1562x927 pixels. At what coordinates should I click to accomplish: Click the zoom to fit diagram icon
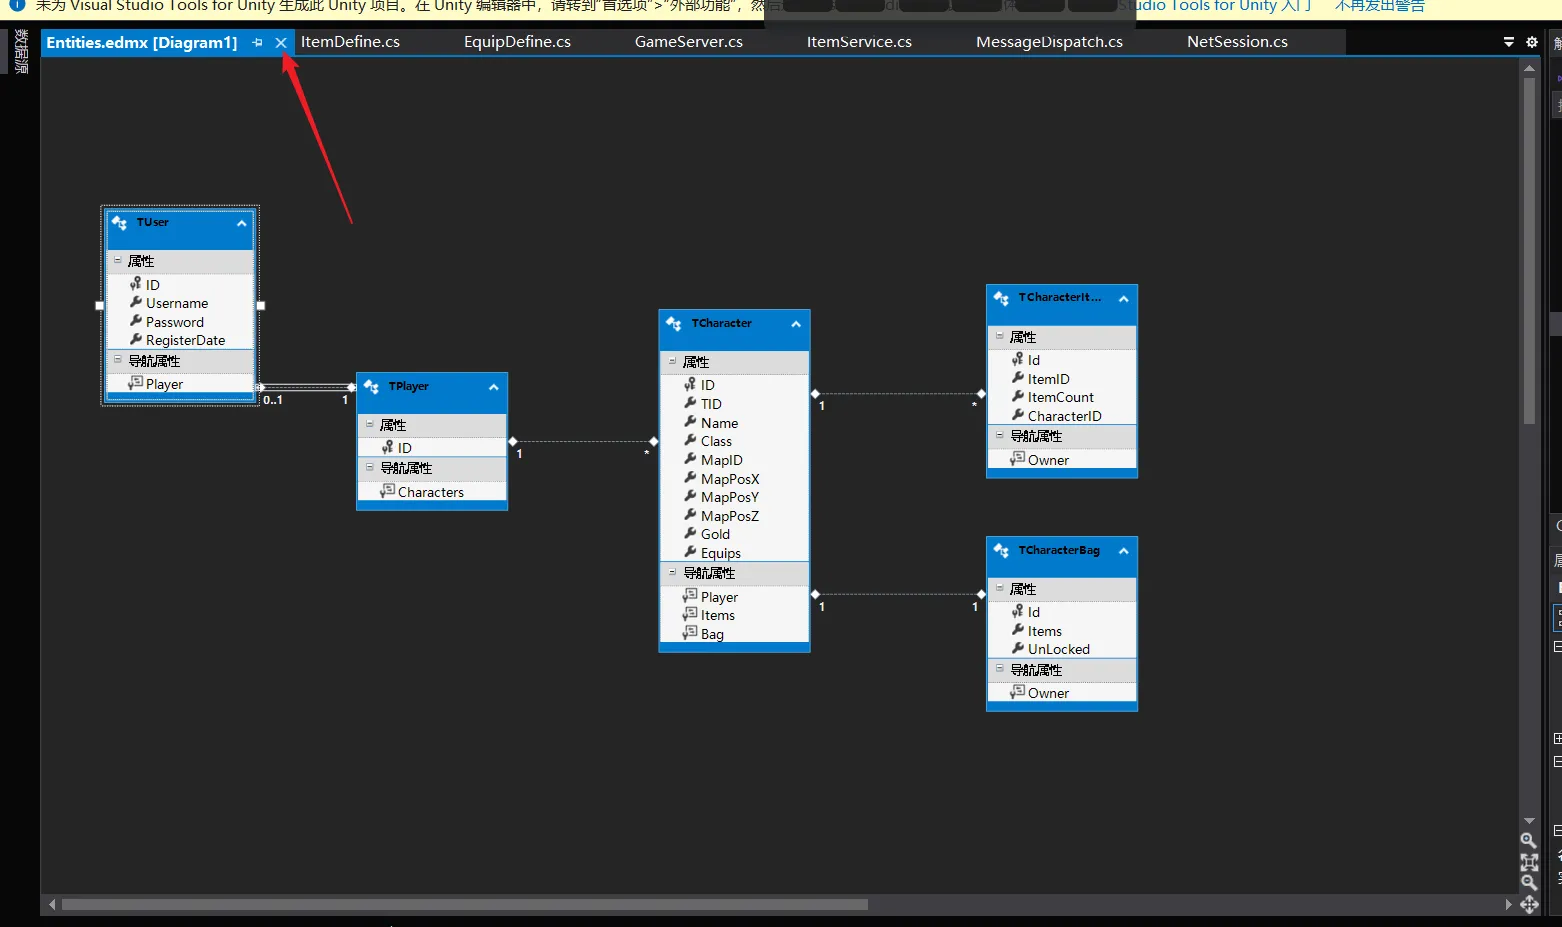click(1528, 861)
